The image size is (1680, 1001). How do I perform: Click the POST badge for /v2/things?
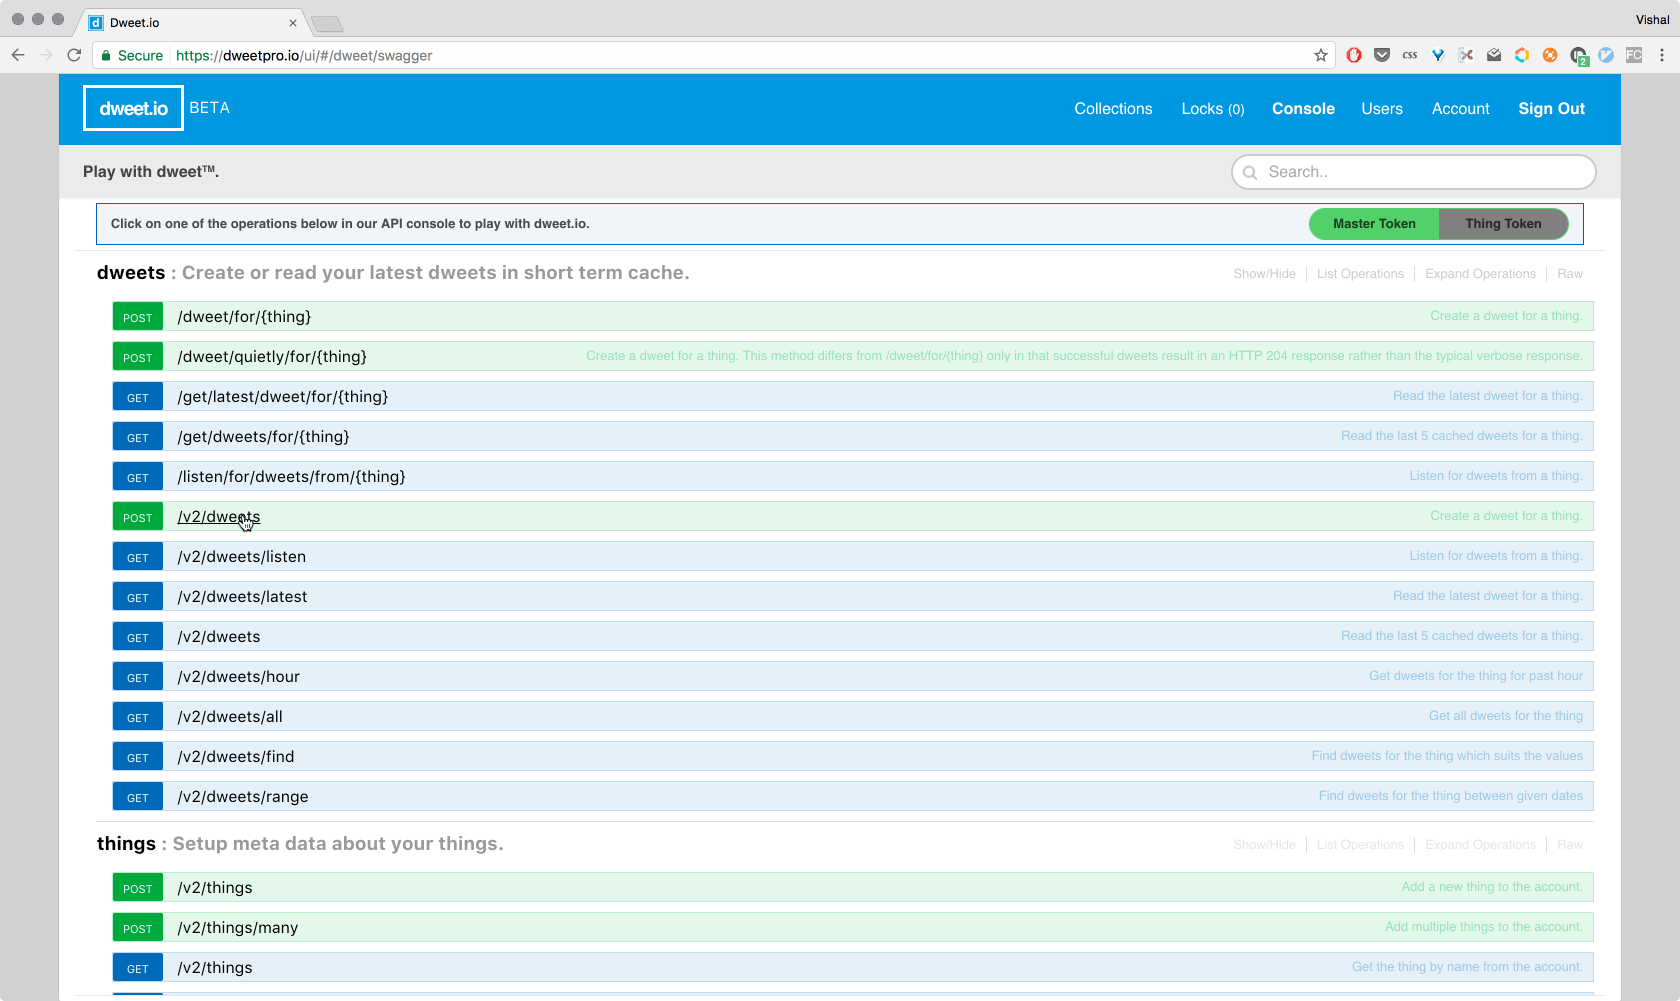[x=138, y=888]
